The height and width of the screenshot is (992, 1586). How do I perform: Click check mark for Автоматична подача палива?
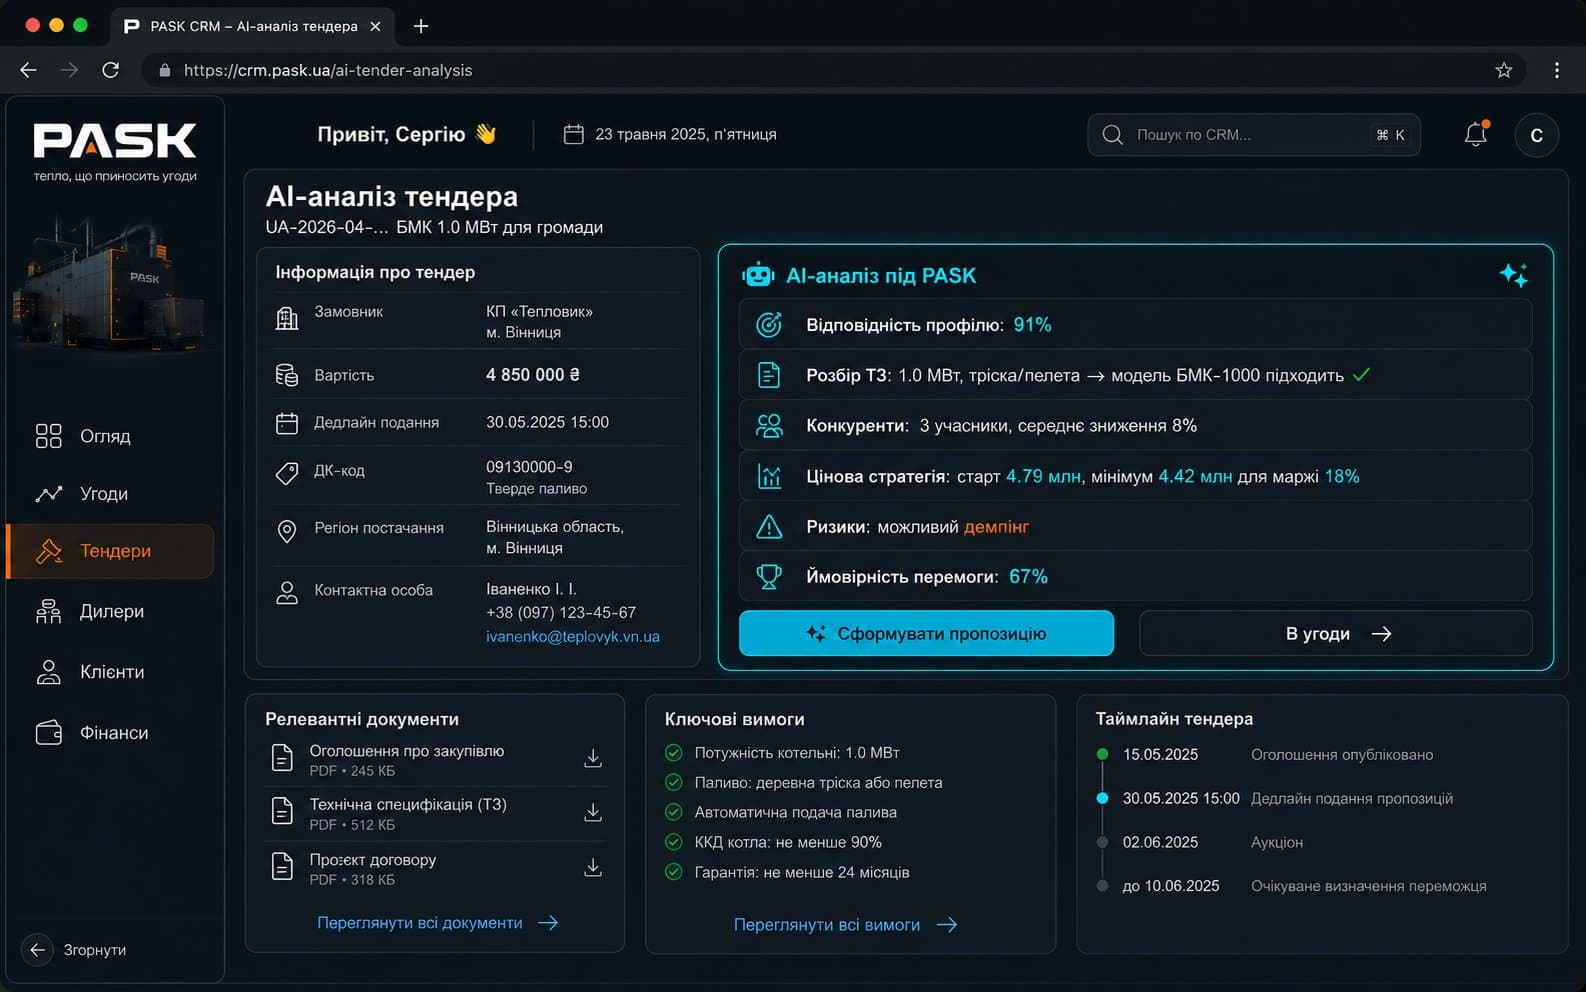(x=674, y=812)
